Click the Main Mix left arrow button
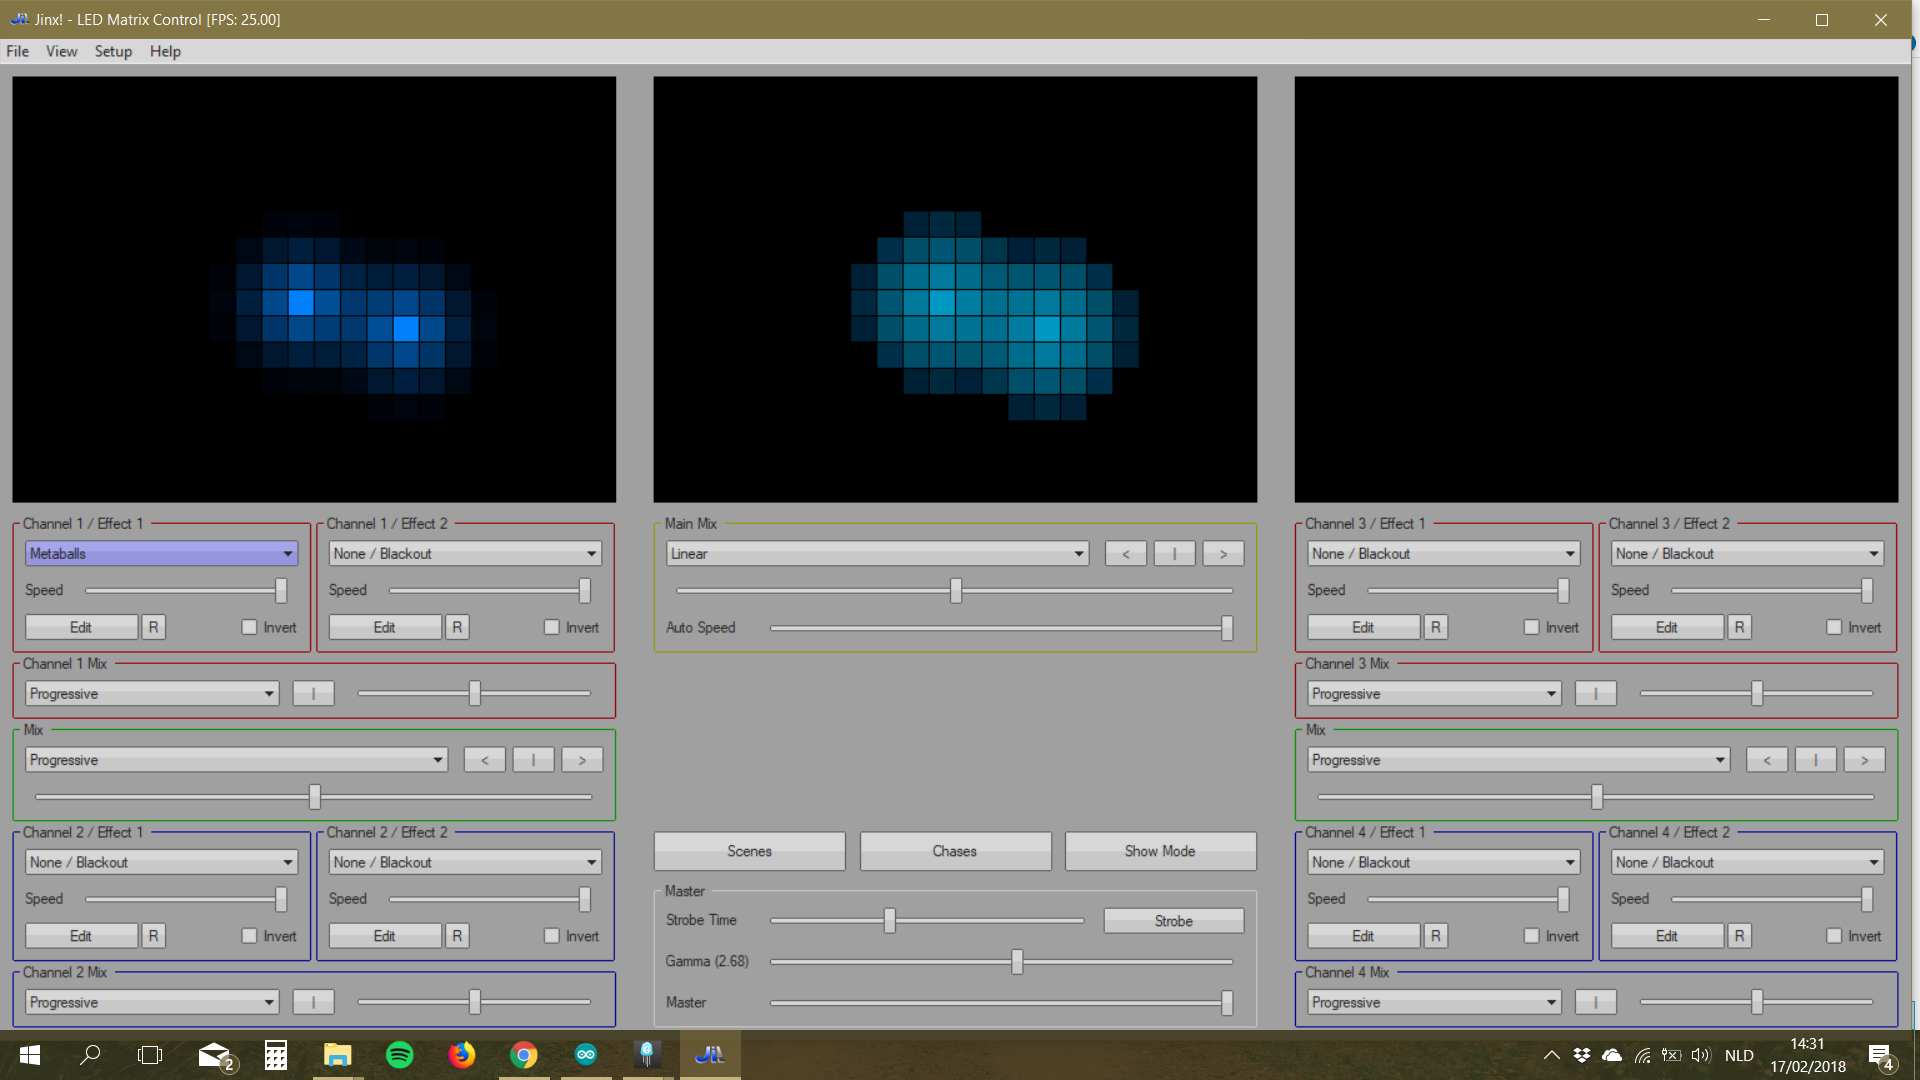The image size is (1920, 1080). click(x=1125, y=554)
